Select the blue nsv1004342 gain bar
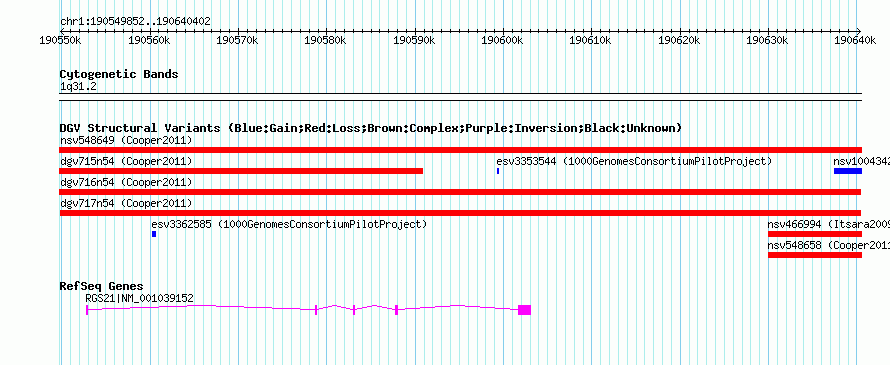Screen dimensions: 890x365 pos(848,171)
